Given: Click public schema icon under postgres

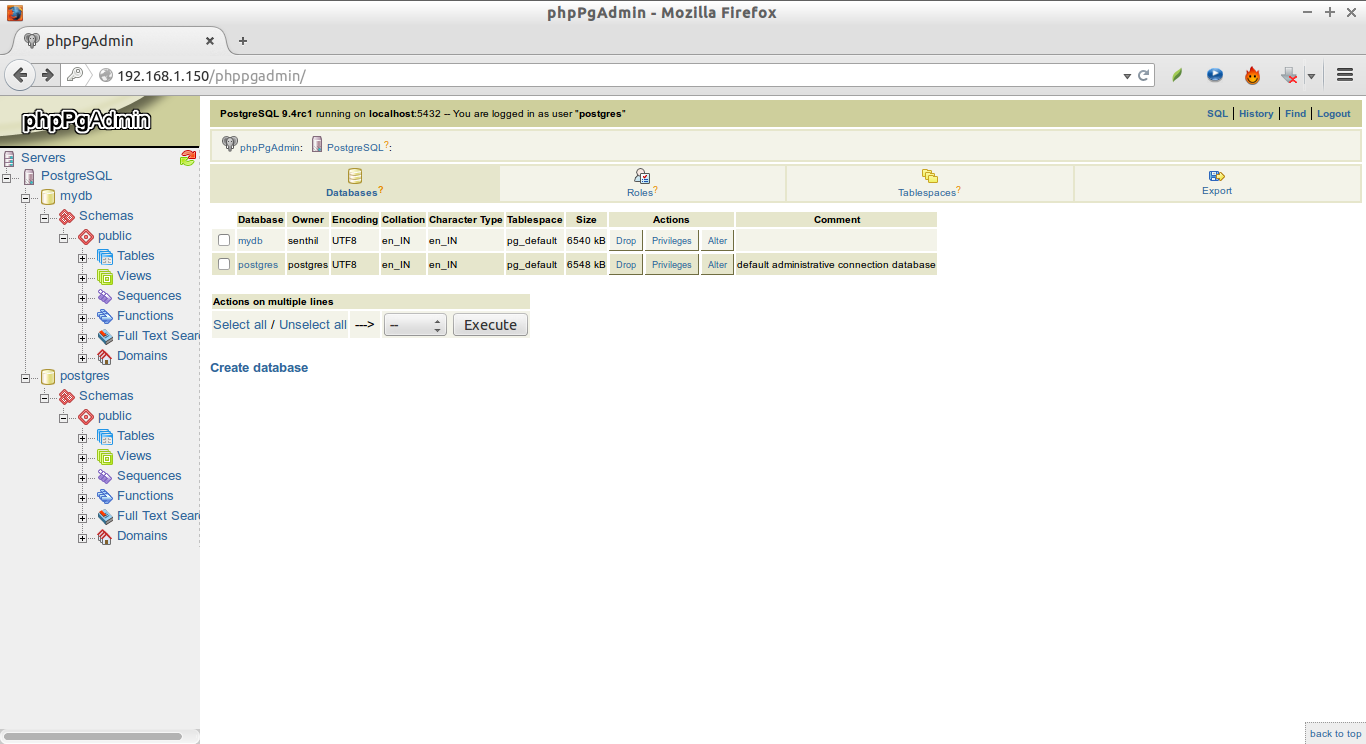Looking at the screenshot, I should pos(86,416).
